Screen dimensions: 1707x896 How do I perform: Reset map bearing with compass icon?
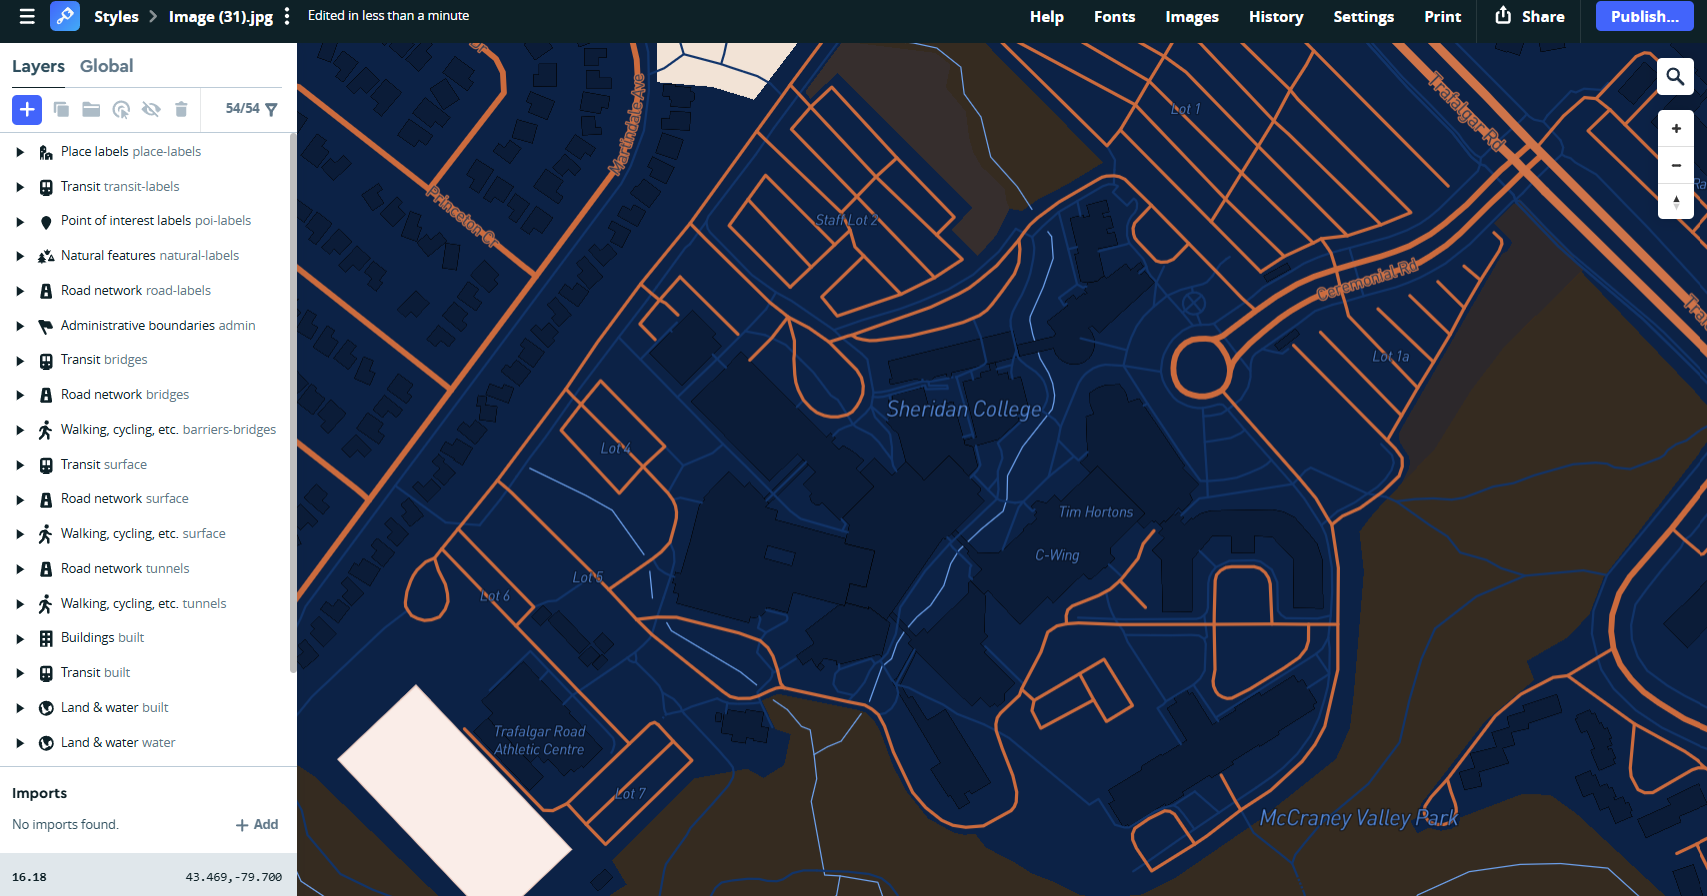click(x=1676, y=202)
